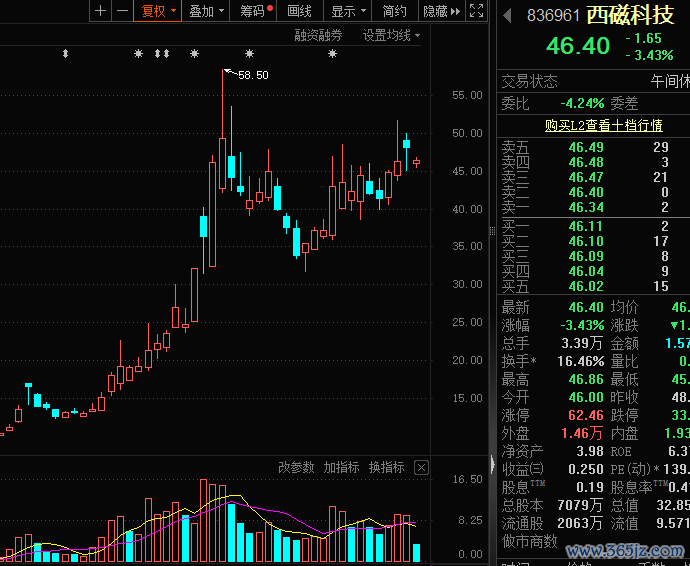Click the 委比 value -4.24%

[x=582, y=103]
